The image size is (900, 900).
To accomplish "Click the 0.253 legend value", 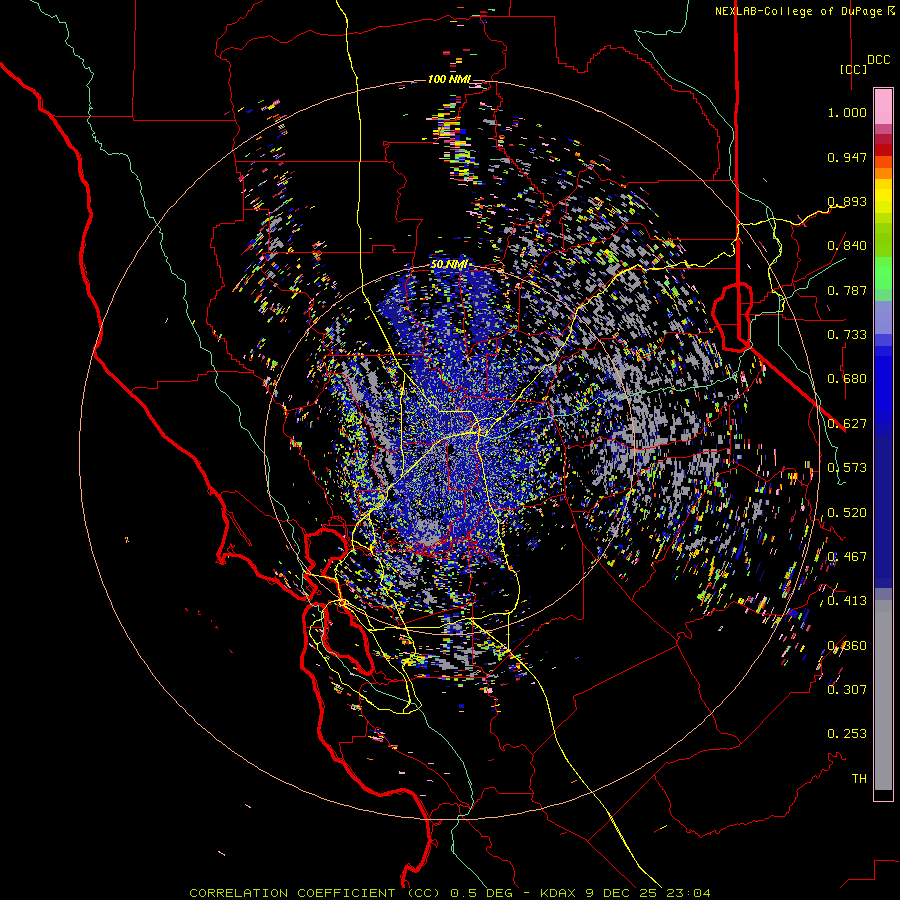I will [x=847, y=734].
